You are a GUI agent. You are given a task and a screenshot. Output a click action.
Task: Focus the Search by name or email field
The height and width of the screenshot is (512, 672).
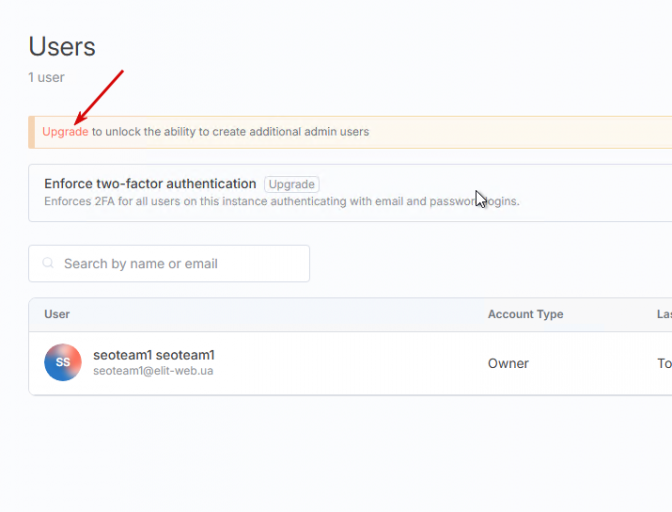[x=180, y=264]
